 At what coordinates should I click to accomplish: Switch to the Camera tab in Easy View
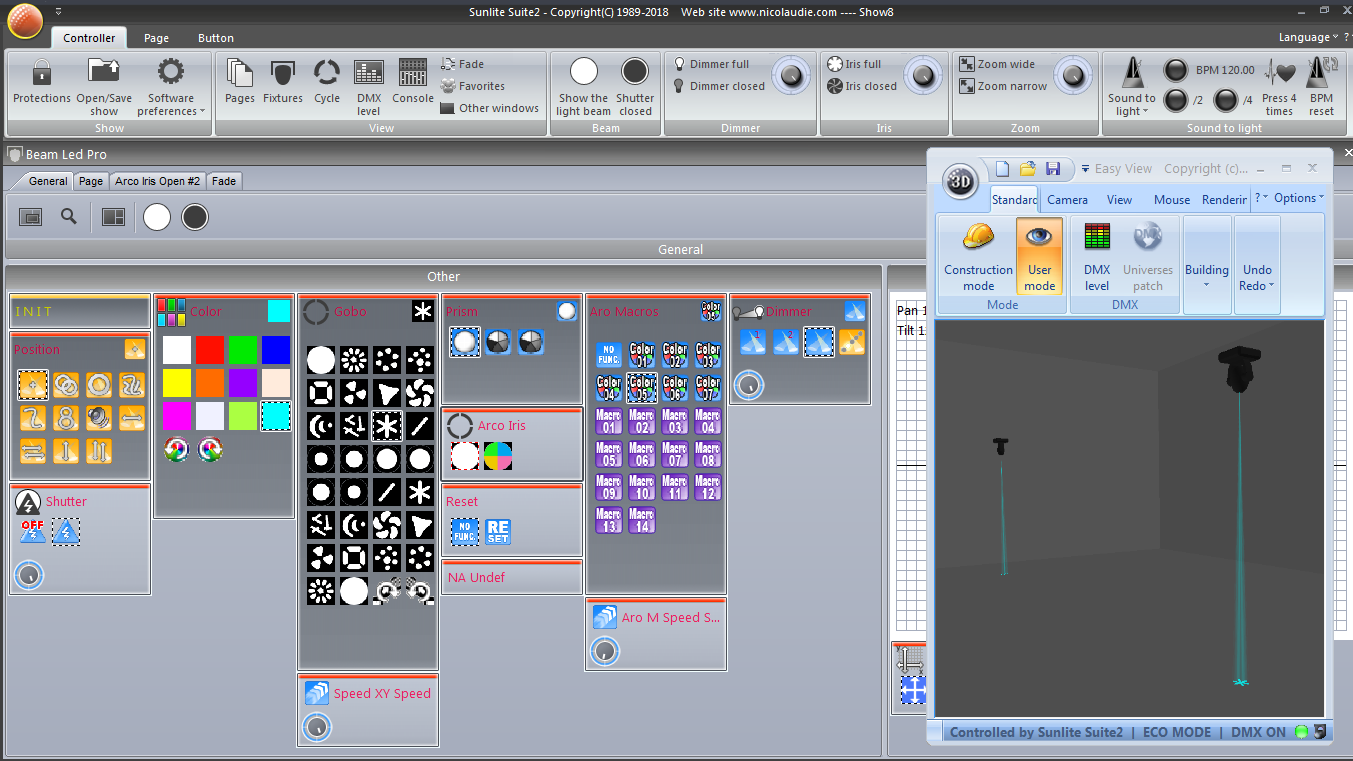pyautogui.click(x=1067, y=200)
